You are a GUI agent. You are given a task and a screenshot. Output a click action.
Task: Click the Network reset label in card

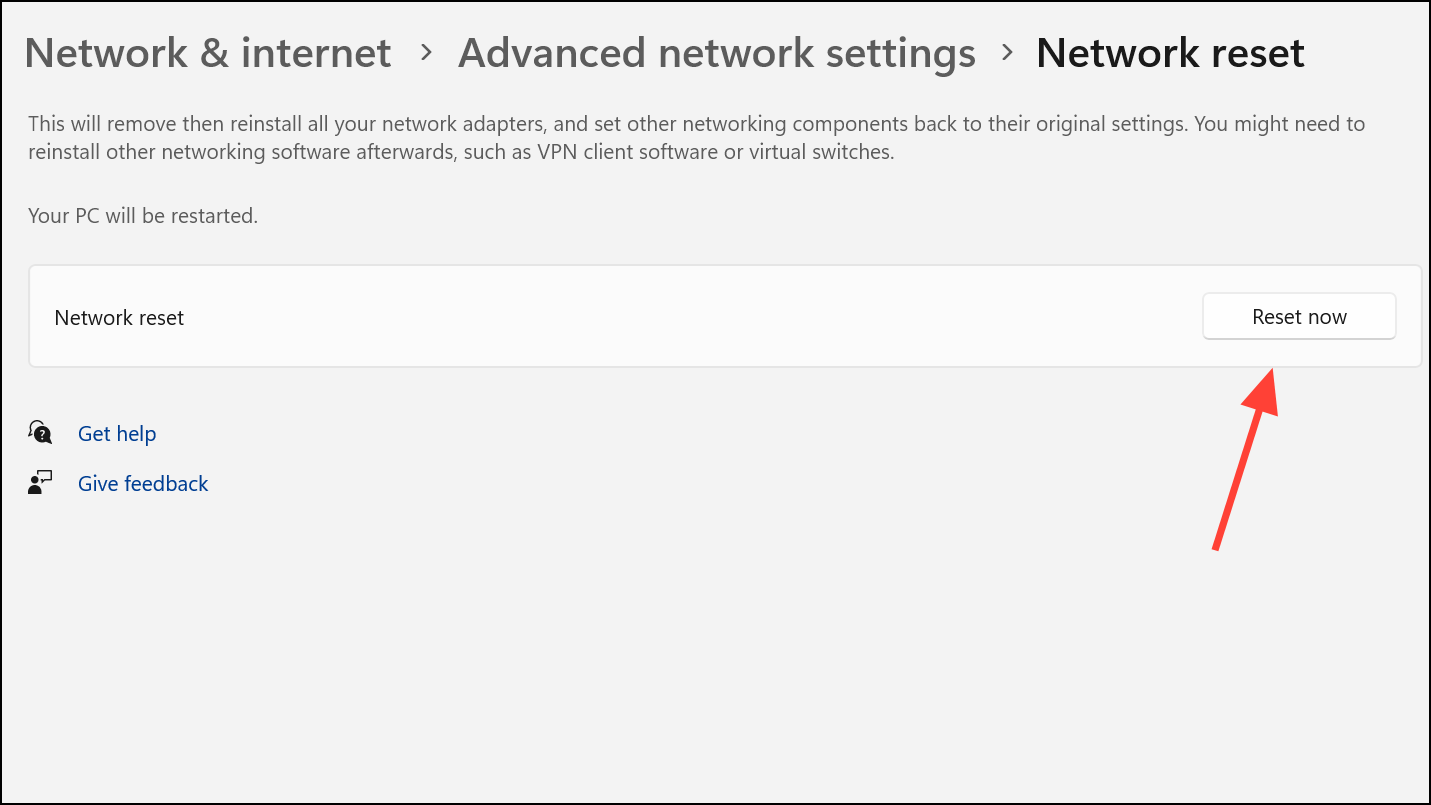pos(119,318)
